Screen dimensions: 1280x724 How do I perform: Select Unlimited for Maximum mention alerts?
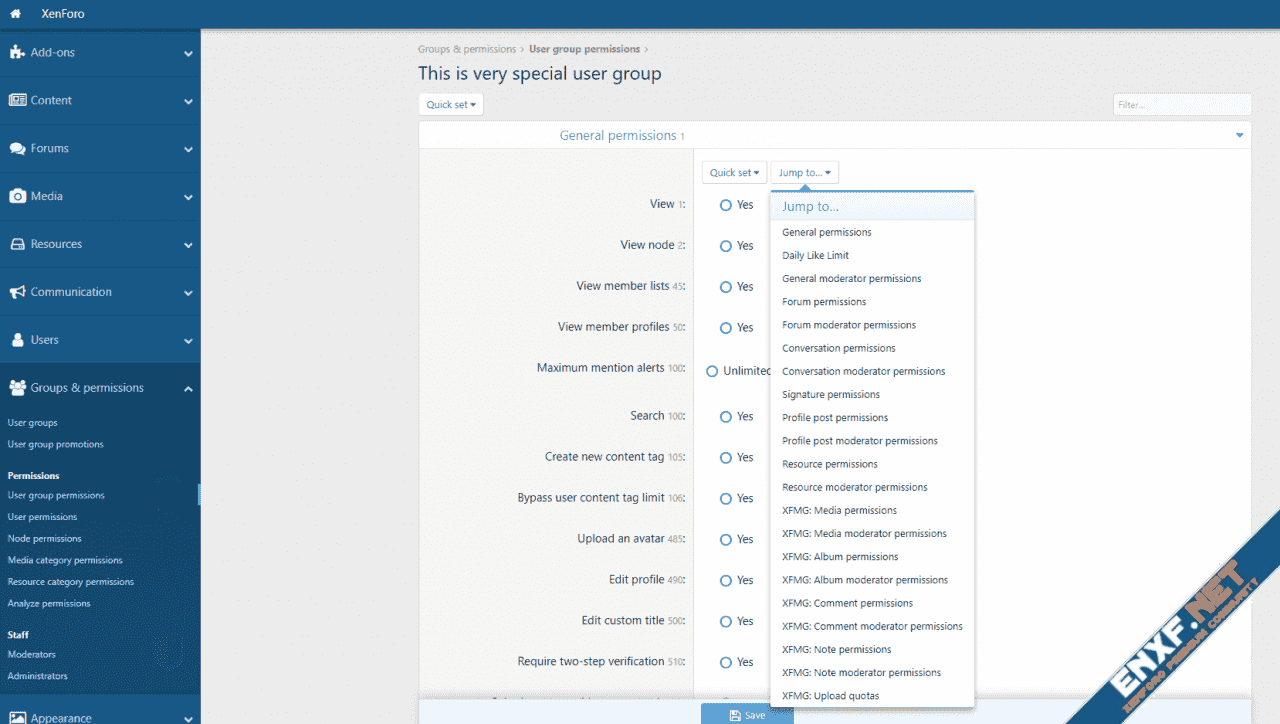click(713, 371)
